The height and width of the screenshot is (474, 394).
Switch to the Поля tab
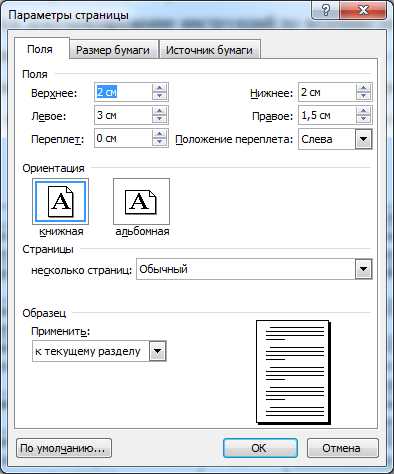(x=40, y=49)
